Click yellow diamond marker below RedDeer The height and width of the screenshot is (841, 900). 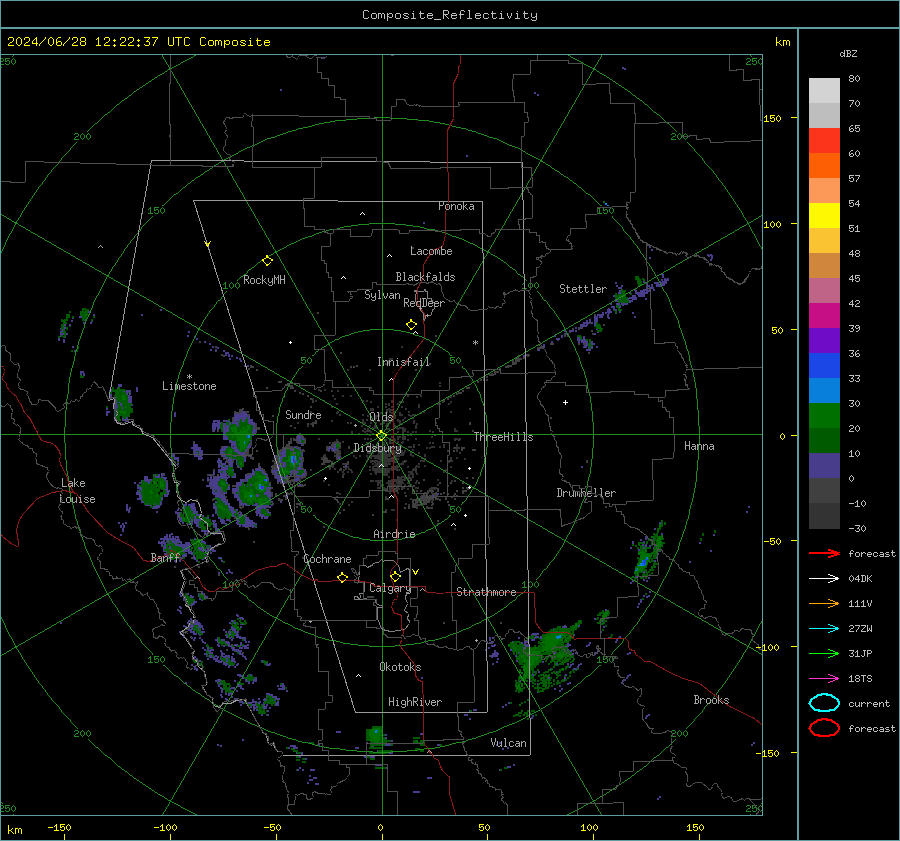[412, 324]
